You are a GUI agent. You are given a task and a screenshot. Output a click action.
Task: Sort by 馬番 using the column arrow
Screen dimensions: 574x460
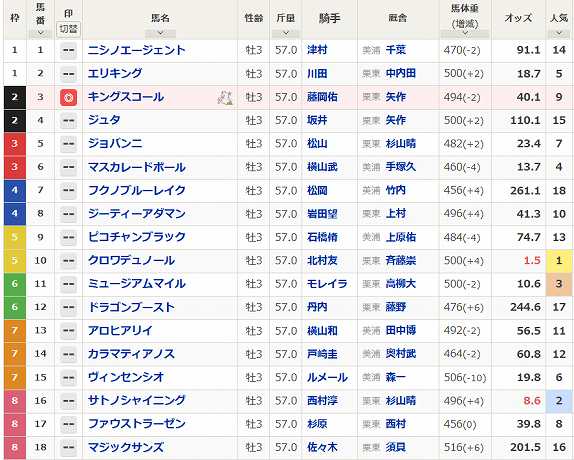tap(41, 33)
